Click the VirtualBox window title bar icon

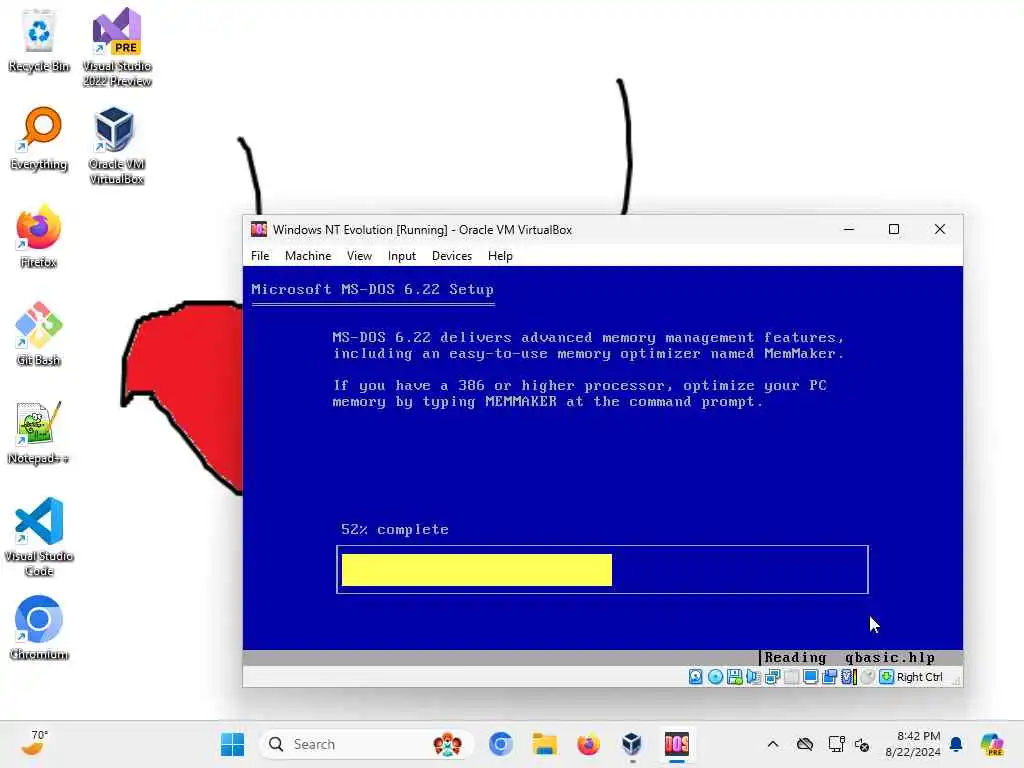pos(259,229)
